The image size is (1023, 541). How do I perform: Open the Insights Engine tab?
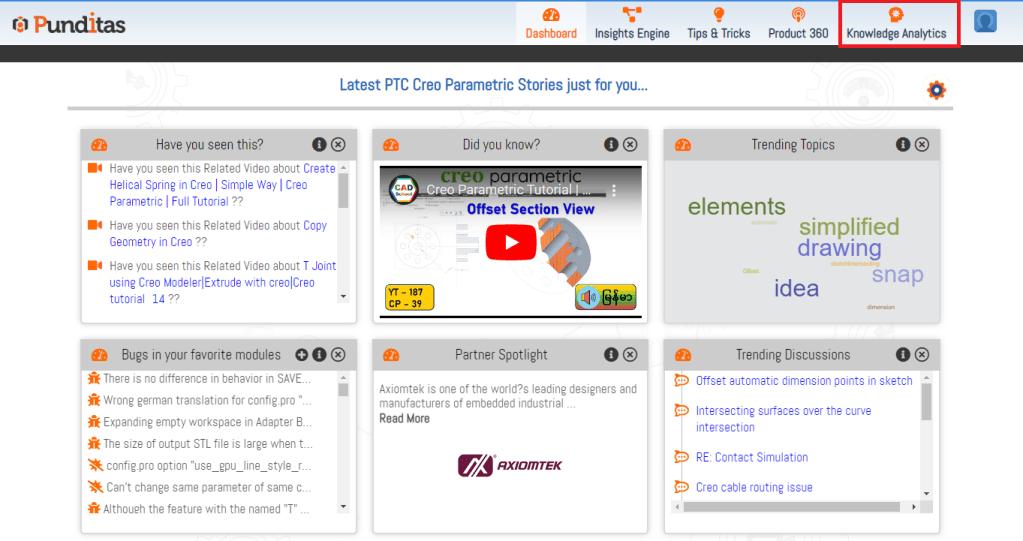632,23
